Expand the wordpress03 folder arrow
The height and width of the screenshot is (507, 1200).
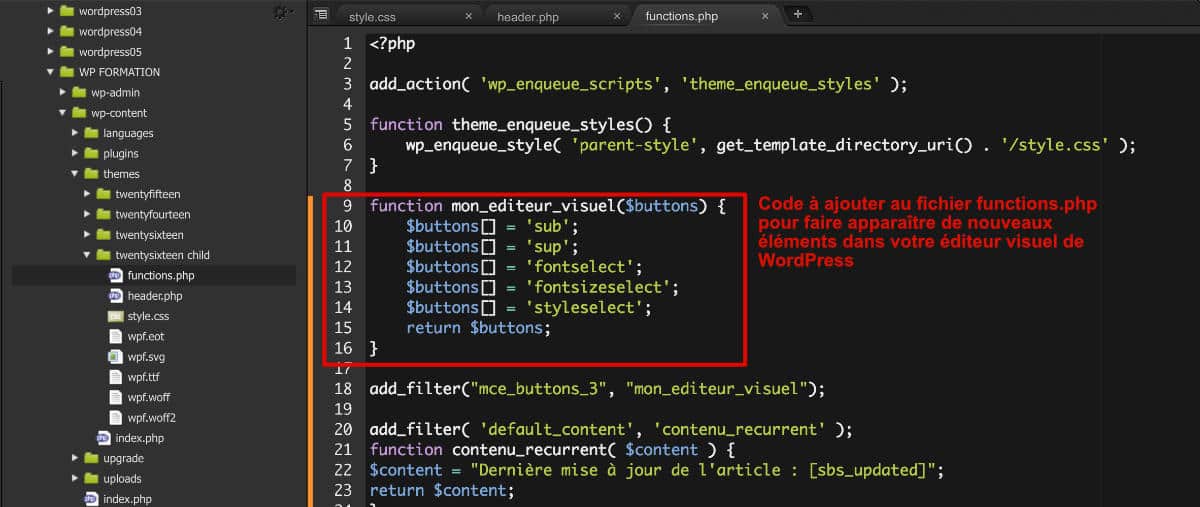point(51,11)
